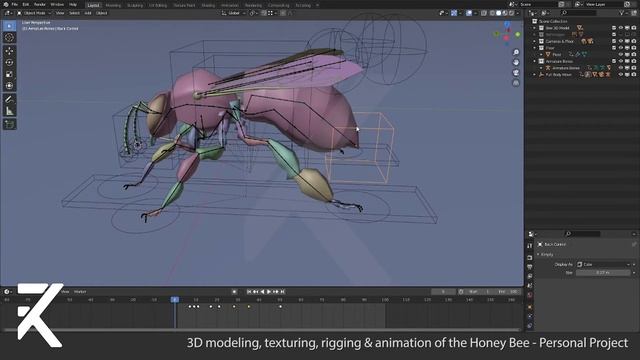
Task: Open the viewport Add menu
Action: 88,13
